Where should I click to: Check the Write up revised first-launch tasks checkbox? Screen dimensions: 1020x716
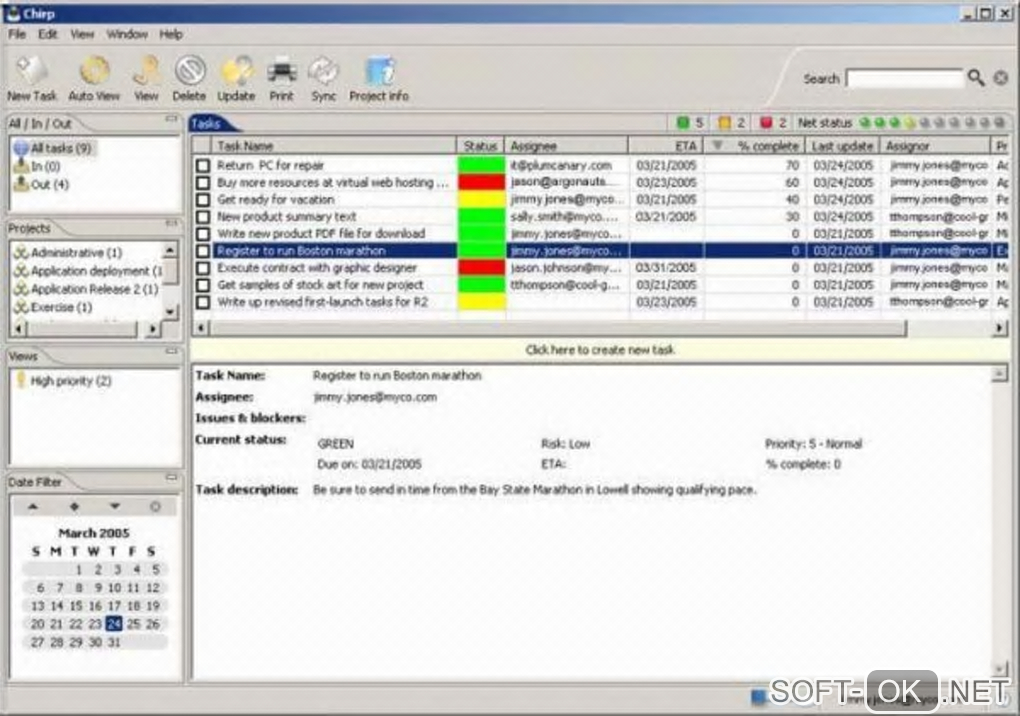click(x=203, y=302)
